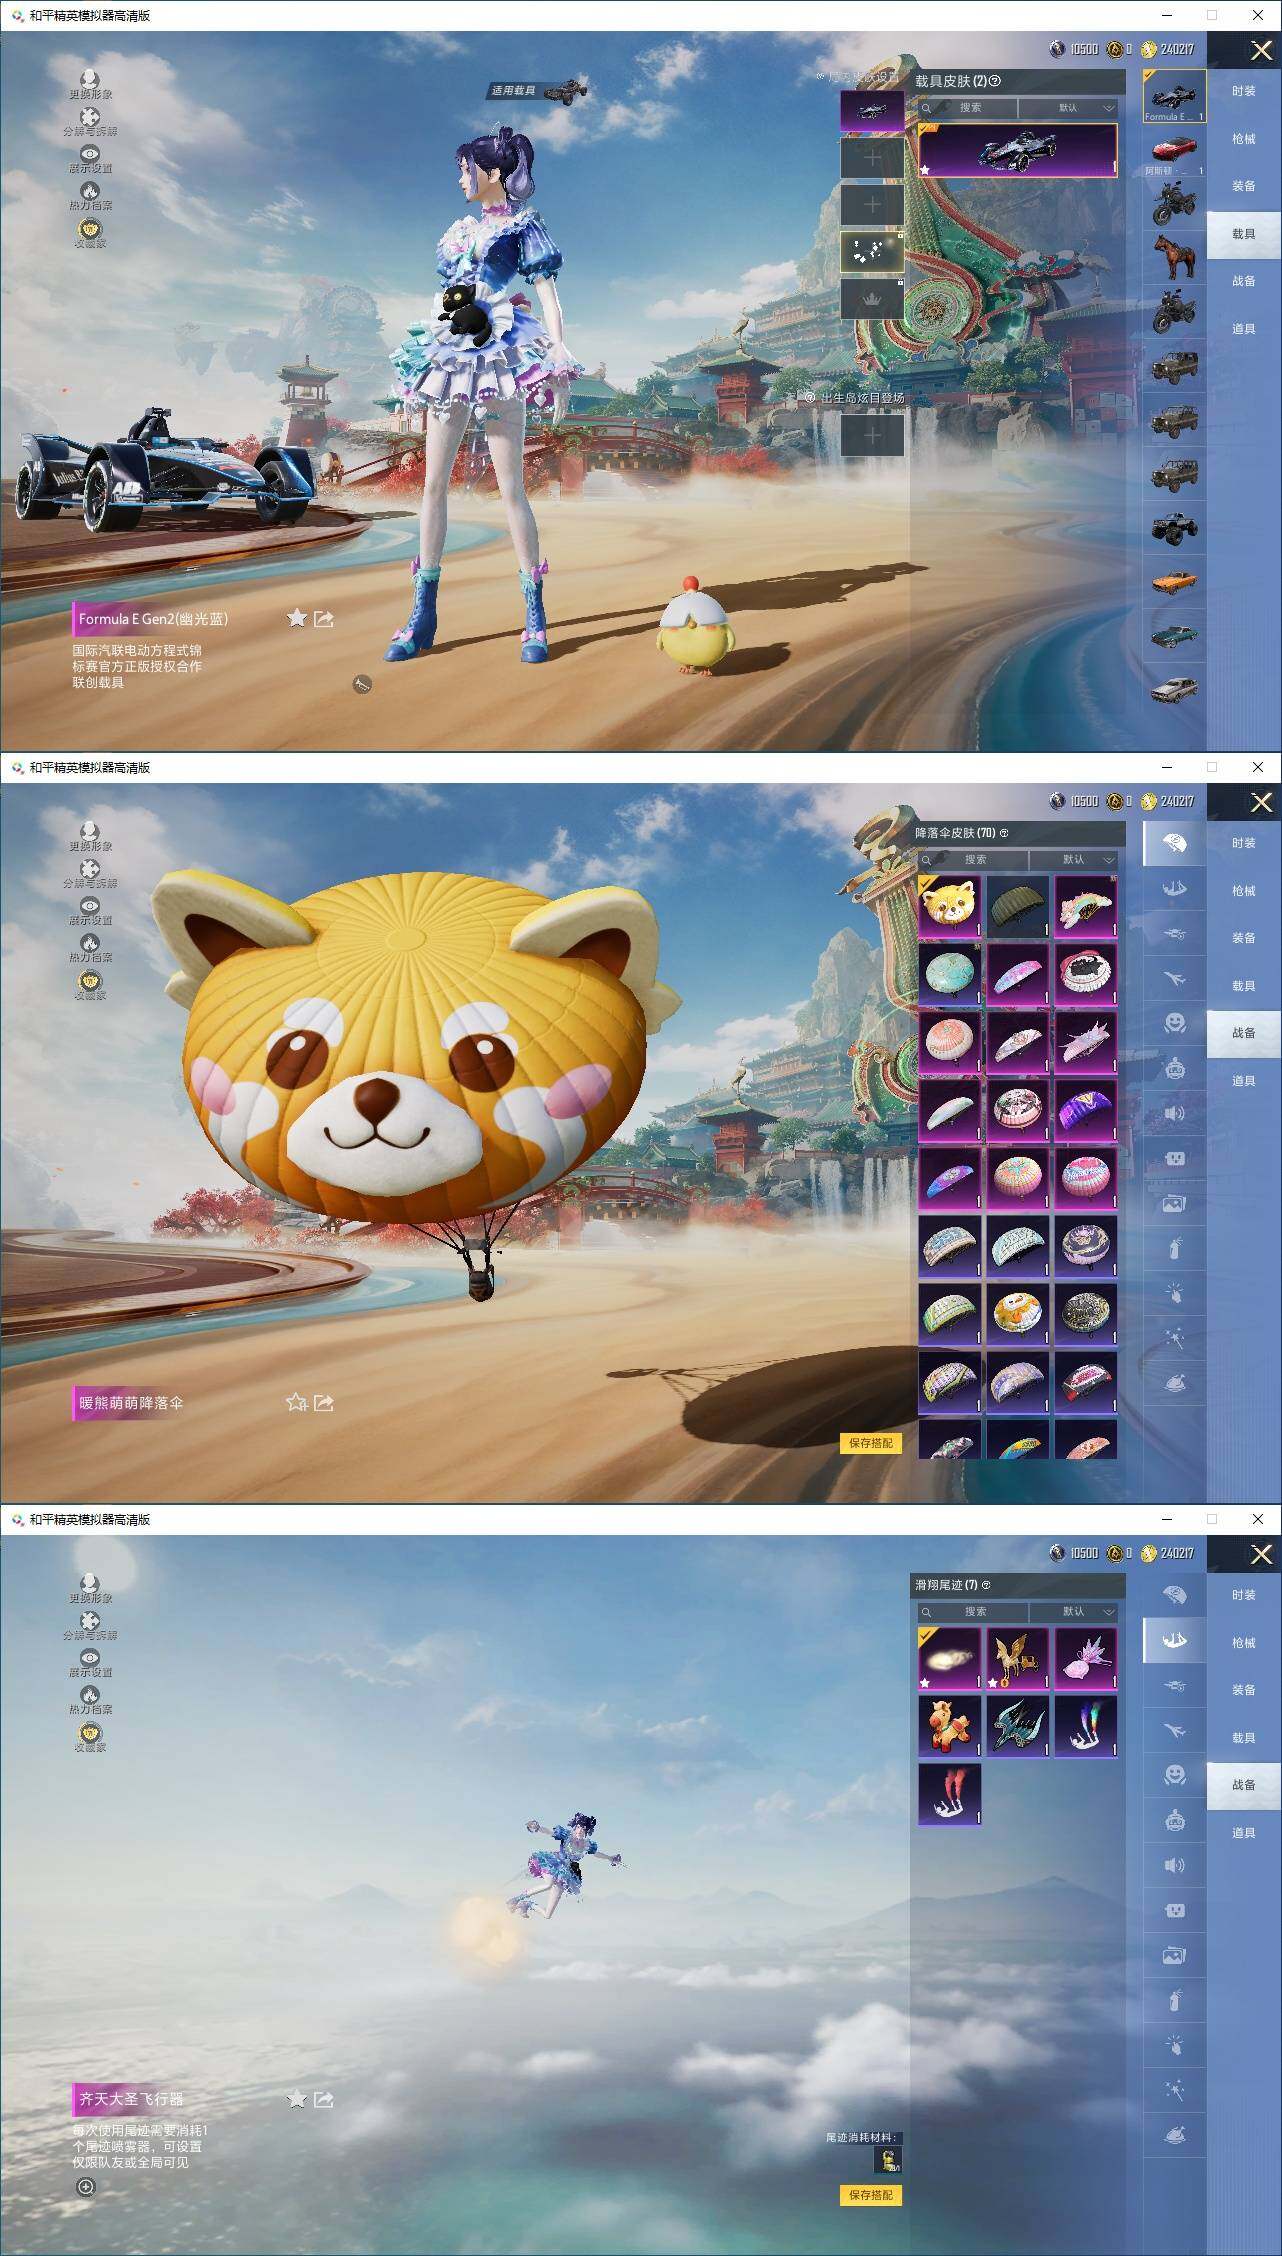Share the 齐天大圣飞行器 glide trail
Image resolution: width=1282 pixels, height=2256 pixels.
tap(324, 2100)
